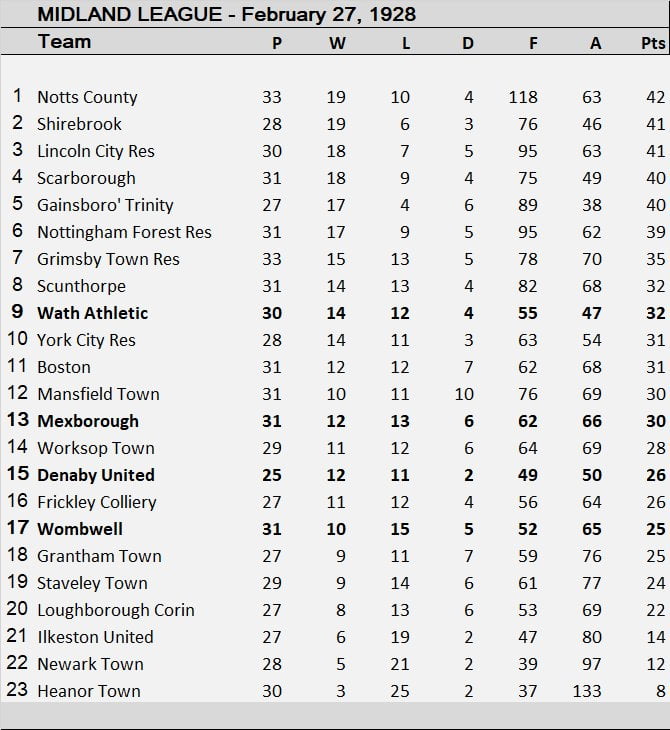Image resolution: width=670 pixels, height=730 pixels.
Task: Select Gainsboro' Trinity in the table
Action: pyautogui.click(x=105, y=205)
